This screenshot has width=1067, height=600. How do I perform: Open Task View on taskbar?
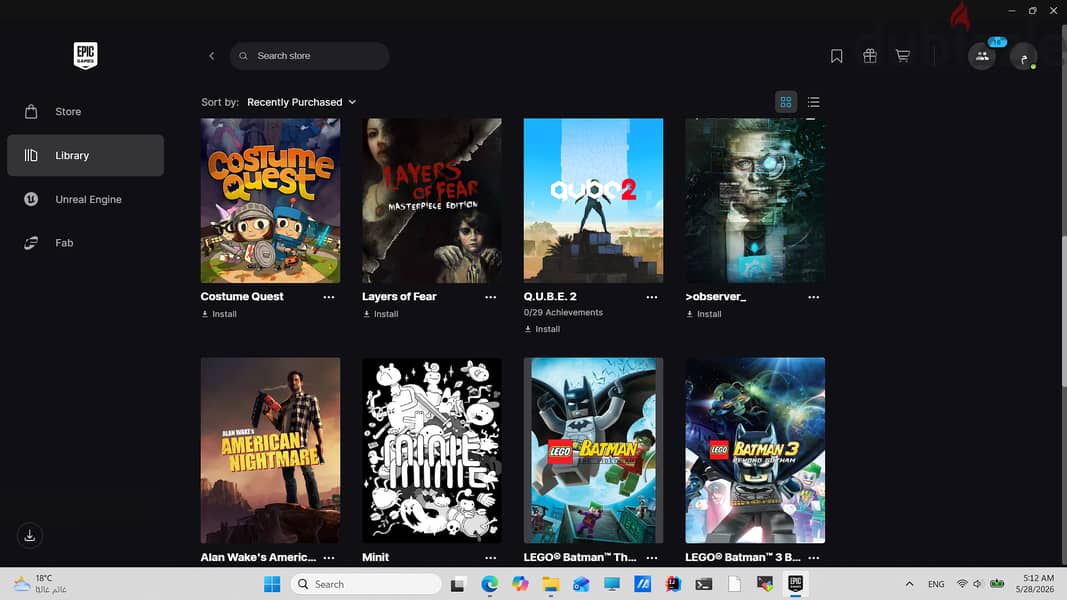[458, 584]
